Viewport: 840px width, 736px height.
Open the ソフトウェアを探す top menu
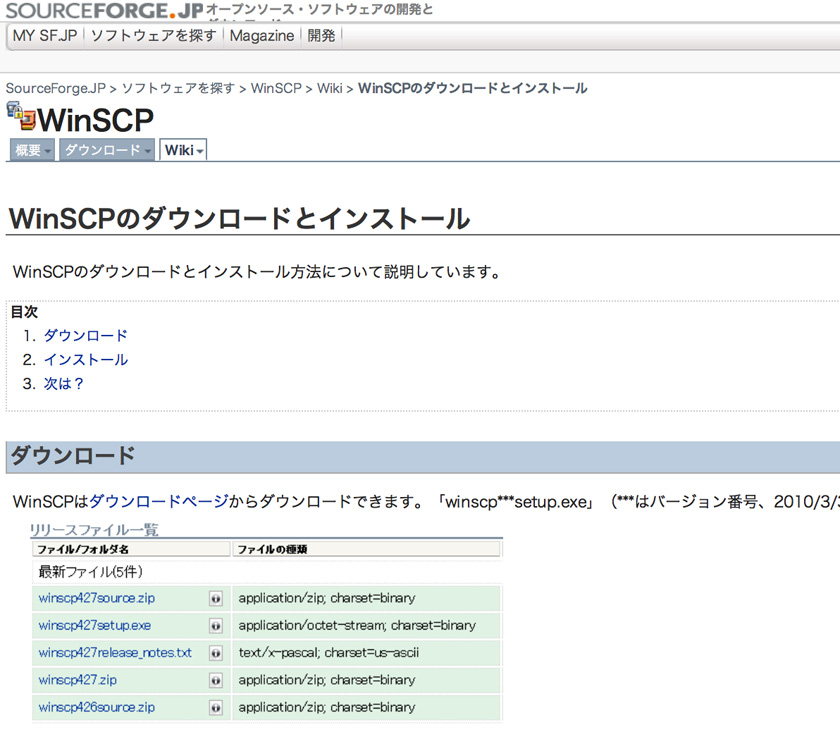153,36
